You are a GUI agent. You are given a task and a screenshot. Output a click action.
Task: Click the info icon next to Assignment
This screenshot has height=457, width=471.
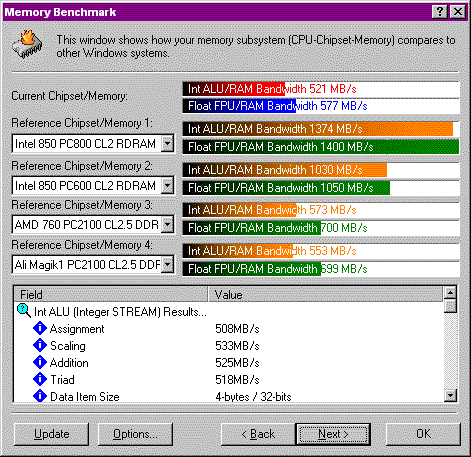[x=40, y=328]
